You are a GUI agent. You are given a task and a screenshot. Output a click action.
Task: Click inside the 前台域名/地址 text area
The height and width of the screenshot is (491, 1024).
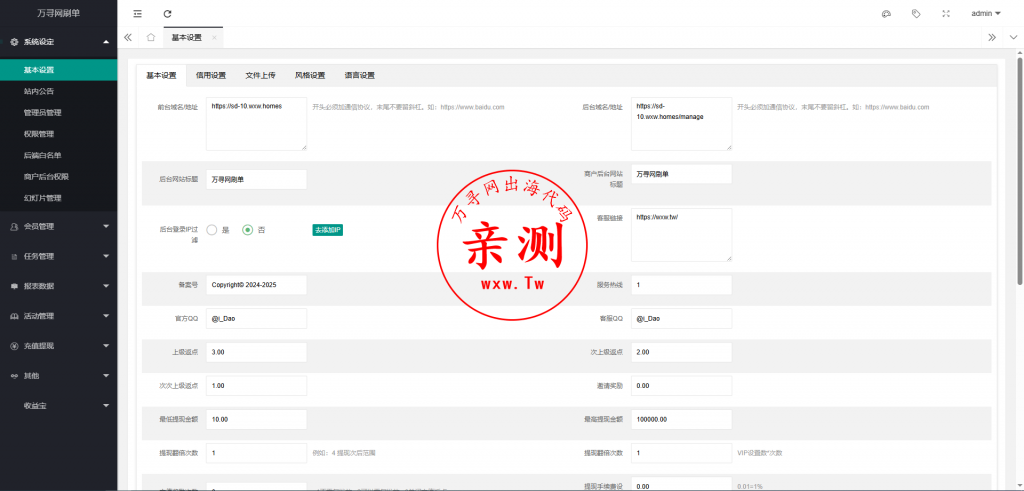(256, 124)
